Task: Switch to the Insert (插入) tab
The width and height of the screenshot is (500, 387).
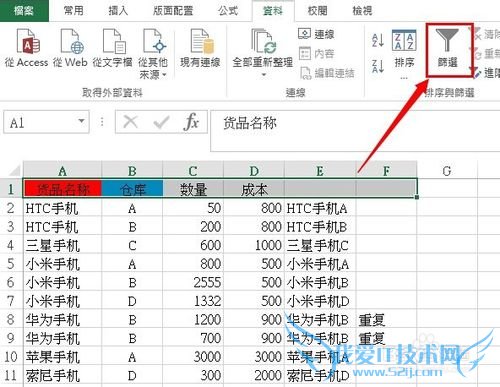Action: click(118, 11)
